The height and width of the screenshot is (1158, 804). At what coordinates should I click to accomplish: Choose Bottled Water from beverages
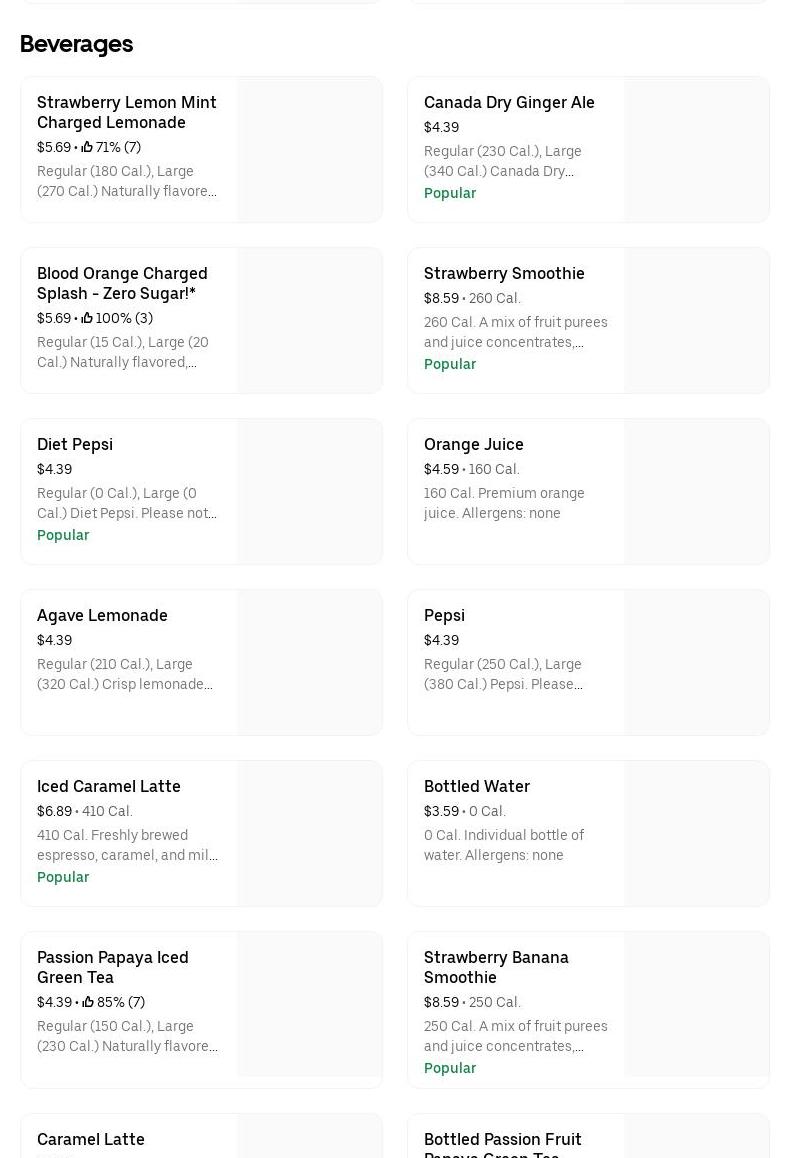[477, 786]
